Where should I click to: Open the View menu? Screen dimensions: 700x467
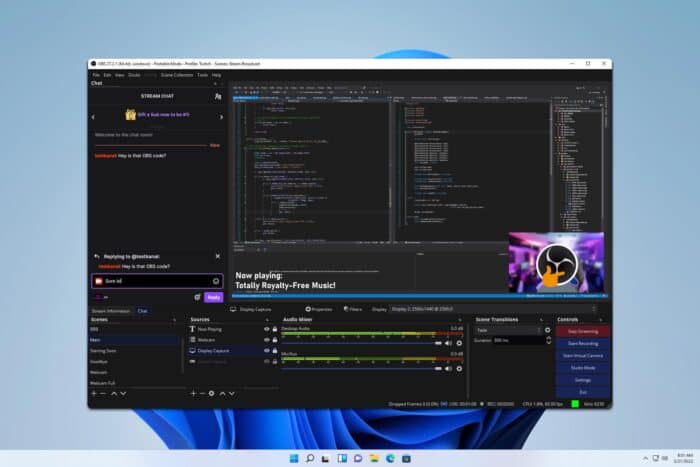click(120, 75)
